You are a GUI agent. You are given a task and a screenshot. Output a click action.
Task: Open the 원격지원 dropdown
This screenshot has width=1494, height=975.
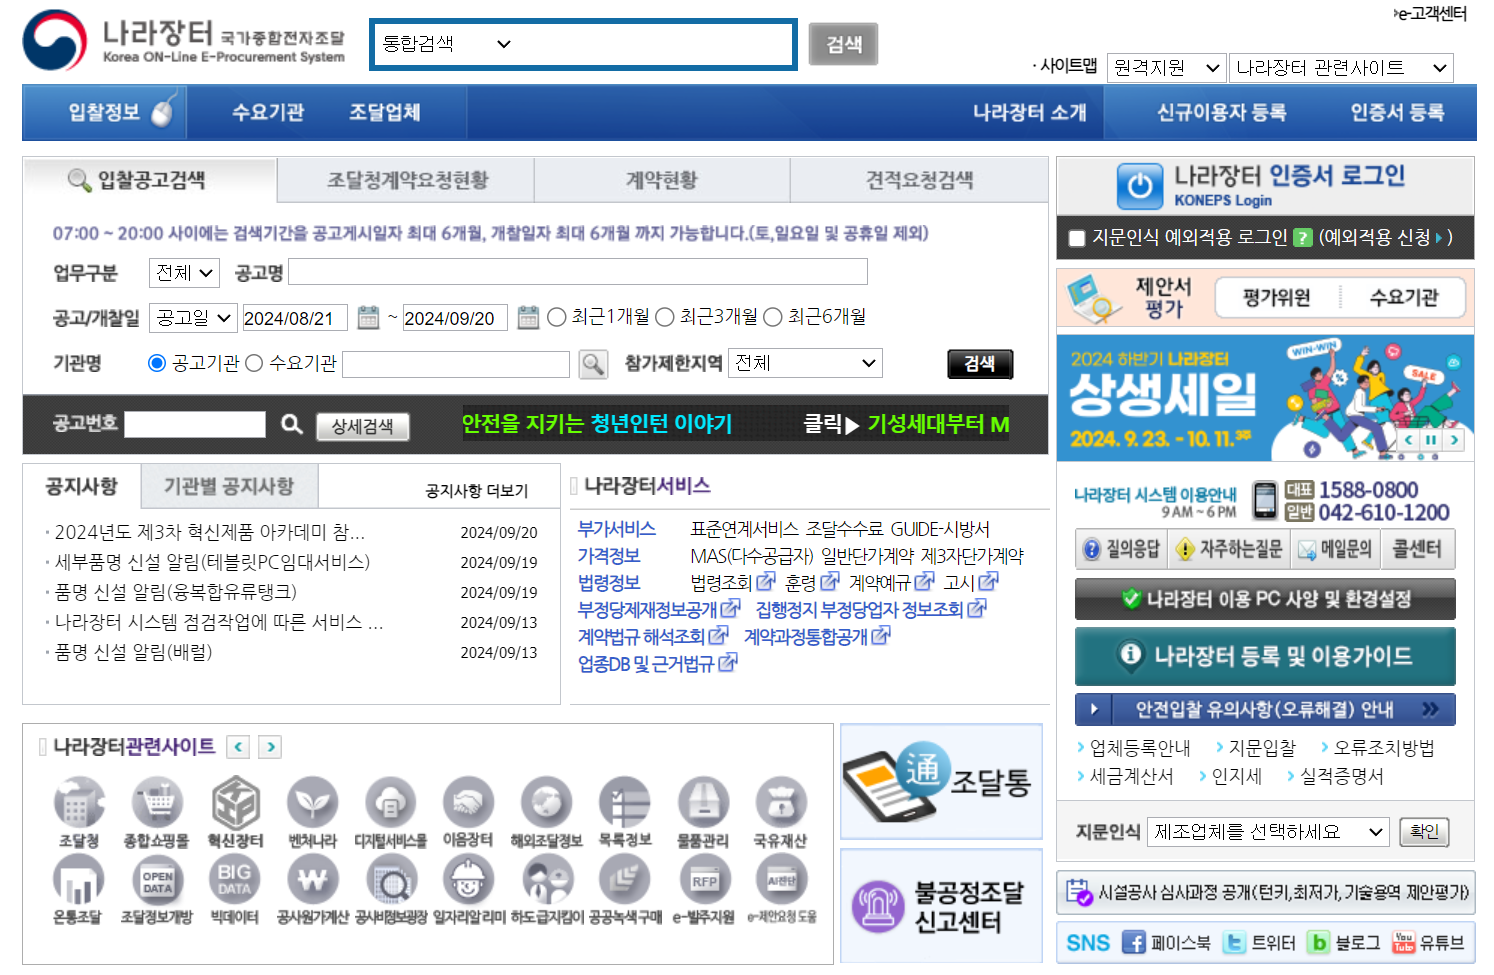coord(1167,68)
